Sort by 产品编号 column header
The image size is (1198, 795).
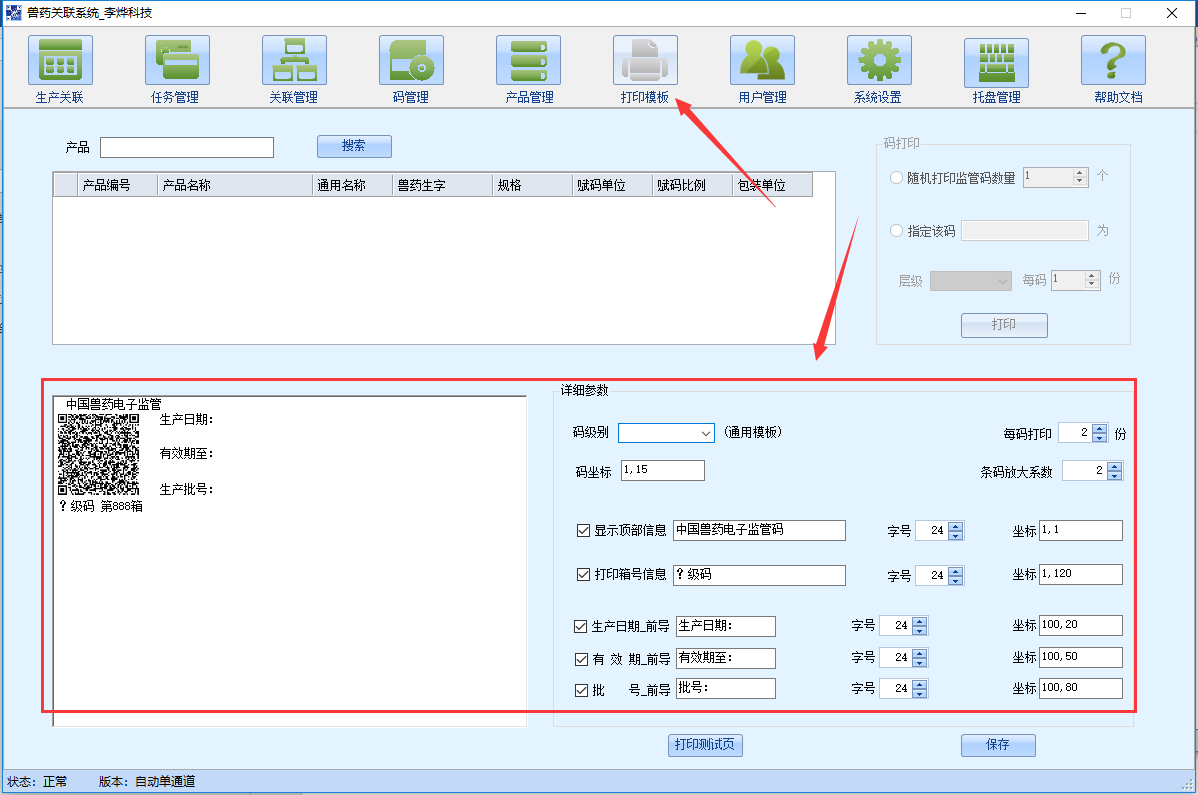(117, 185)
